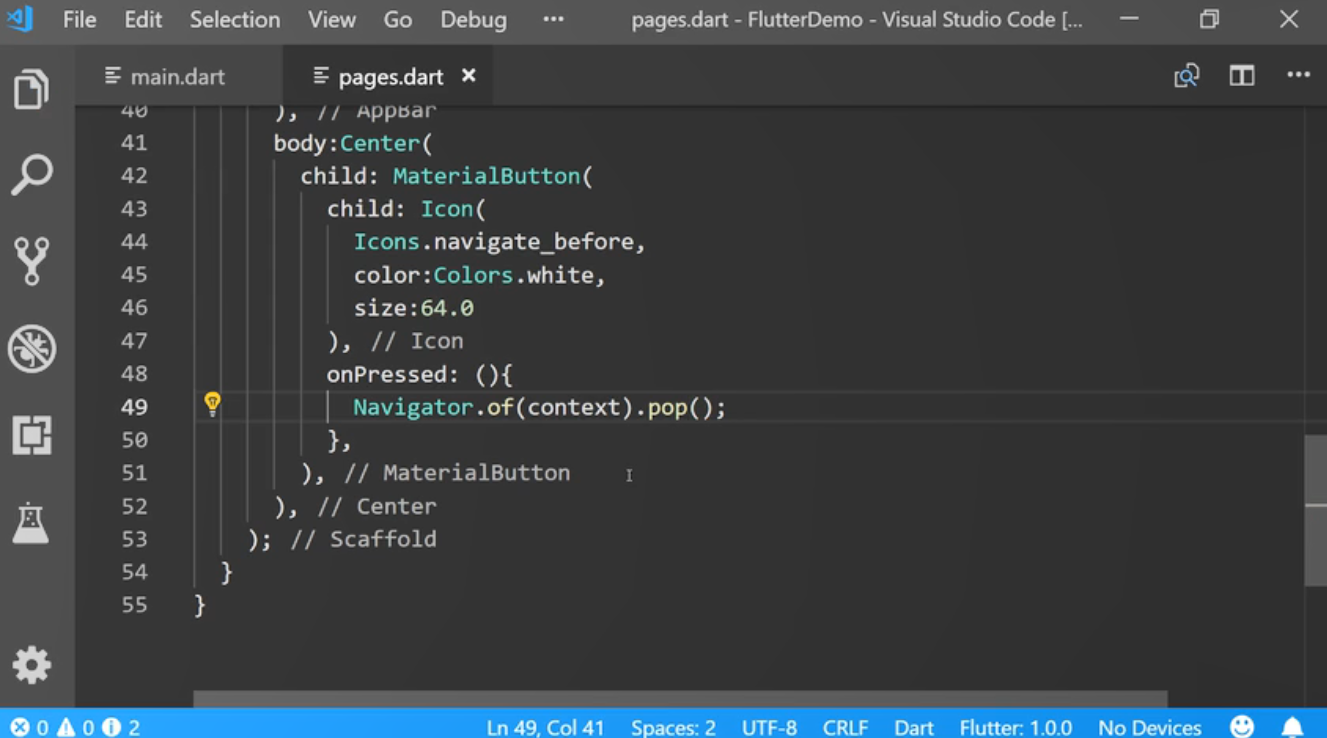Close the pages.dart tab
The image size is (1327, 738).
(468, 75)
